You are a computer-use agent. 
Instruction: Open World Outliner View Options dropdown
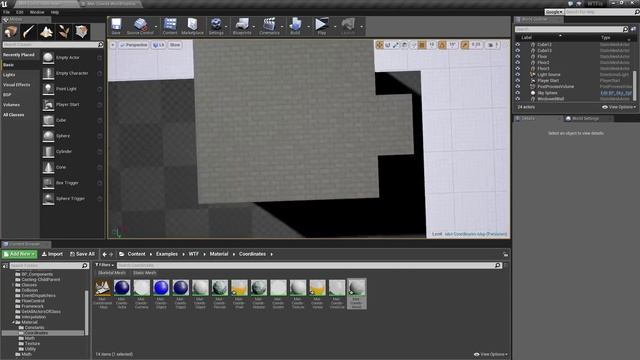619,107
